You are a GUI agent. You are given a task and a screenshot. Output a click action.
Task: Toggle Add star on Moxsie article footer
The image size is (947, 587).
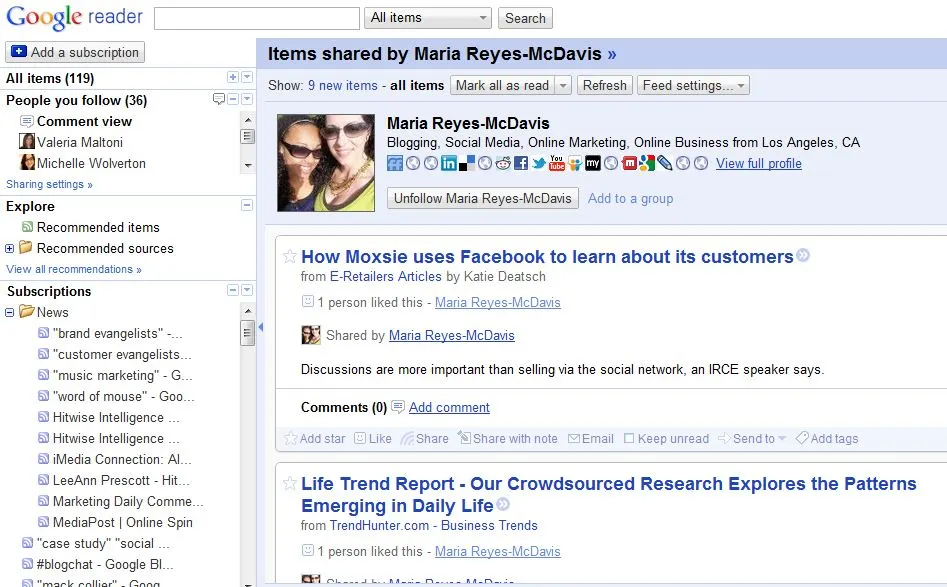[315, 438]
